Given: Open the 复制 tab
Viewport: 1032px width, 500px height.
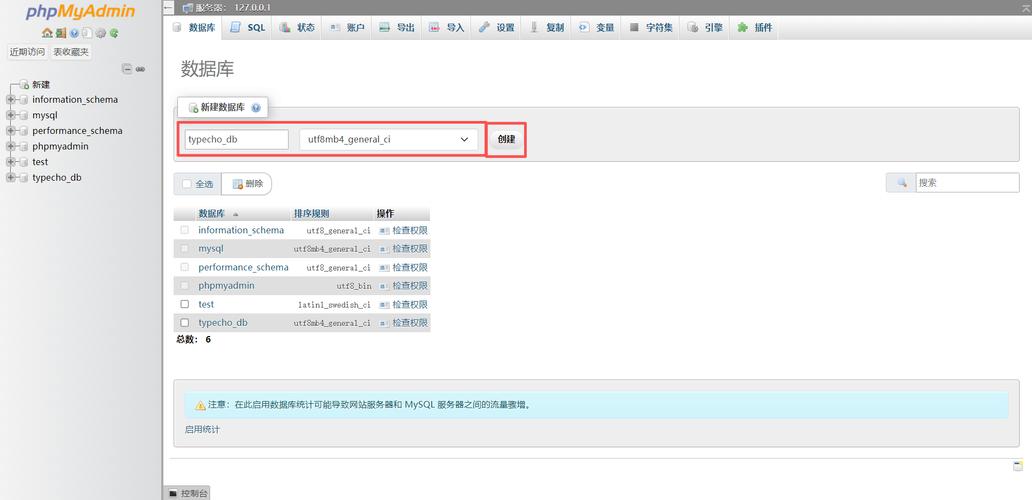Looking at the screenshot, I should 546,28.
